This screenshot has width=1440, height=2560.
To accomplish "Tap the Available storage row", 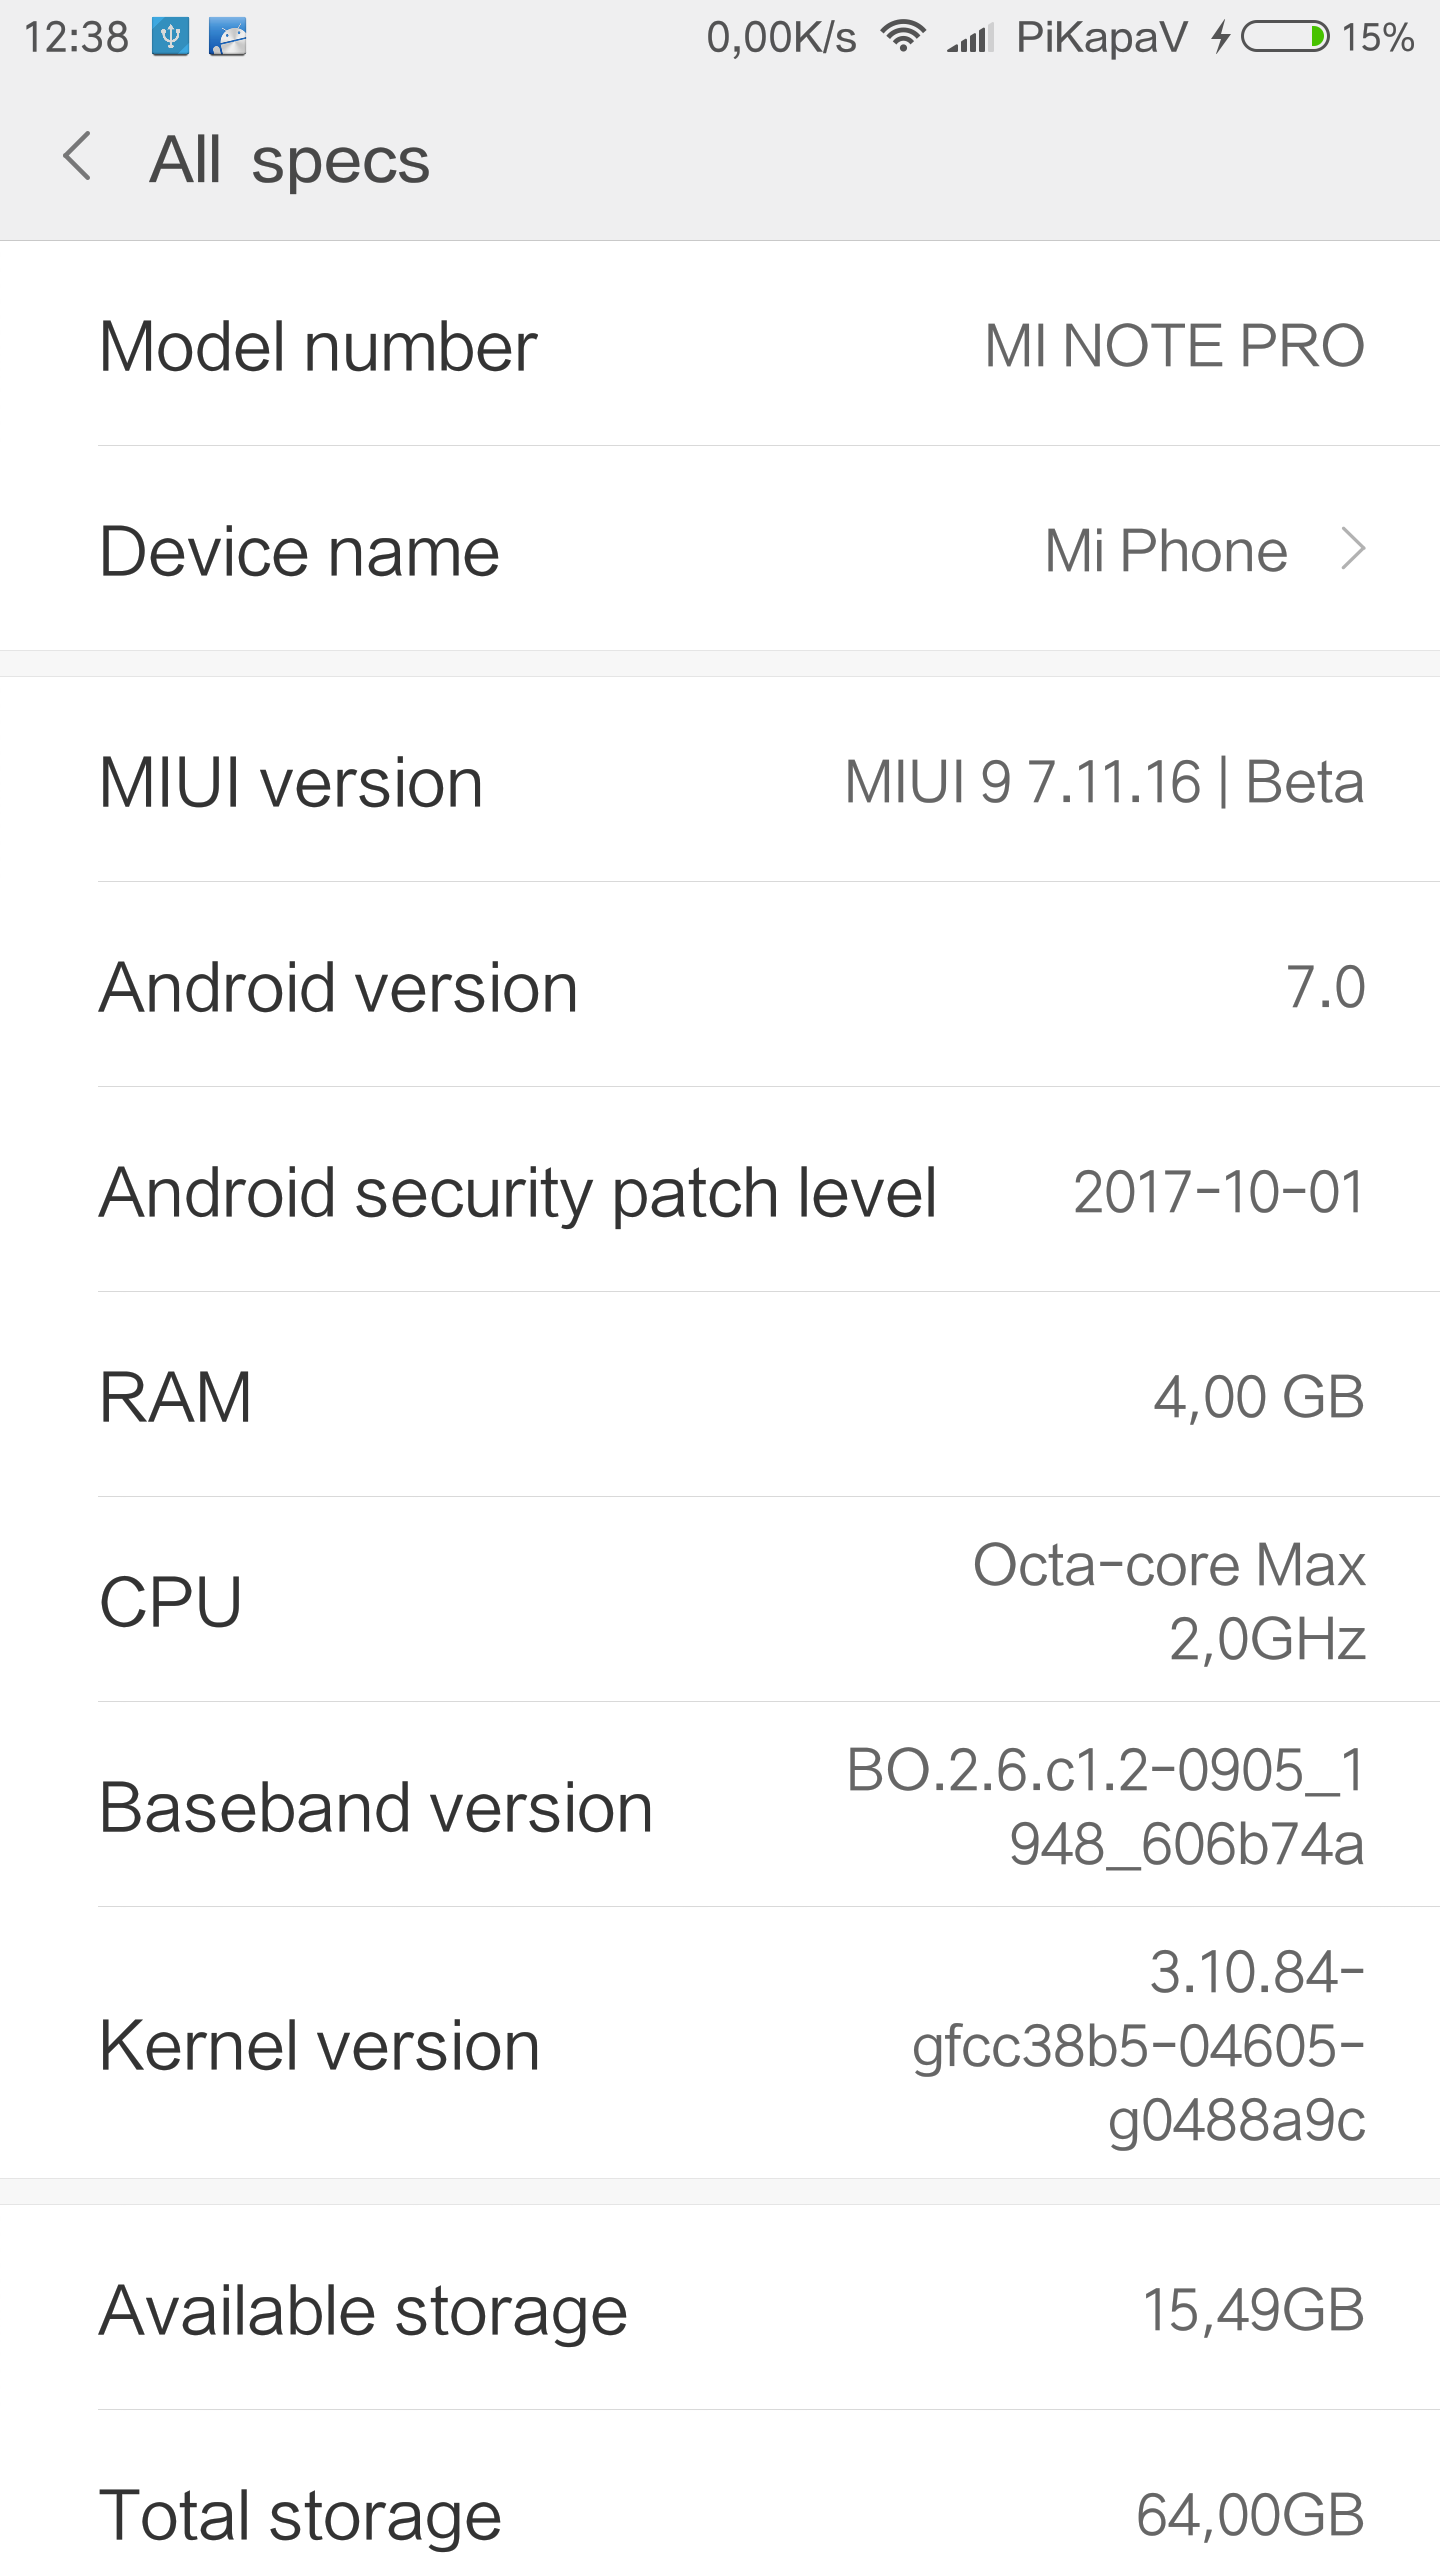I will [x=720, y=2310].
